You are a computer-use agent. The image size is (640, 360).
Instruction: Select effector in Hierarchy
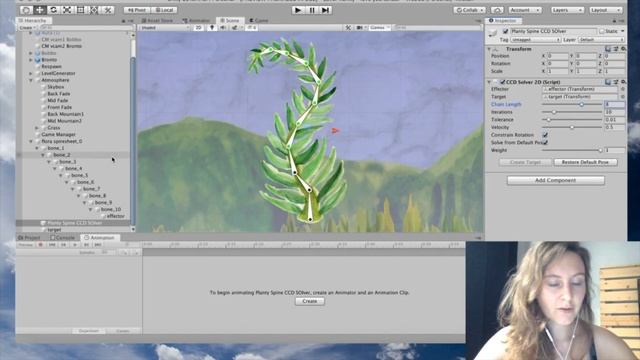coord(115,216)
